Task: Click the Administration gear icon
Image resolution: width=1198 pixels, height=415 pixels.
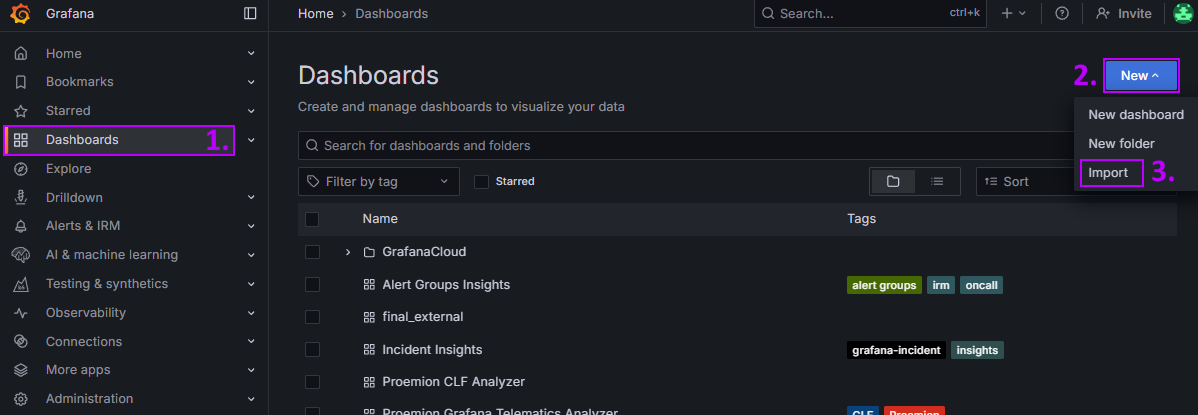Action: pyautogui.click(x=21, y=399)
